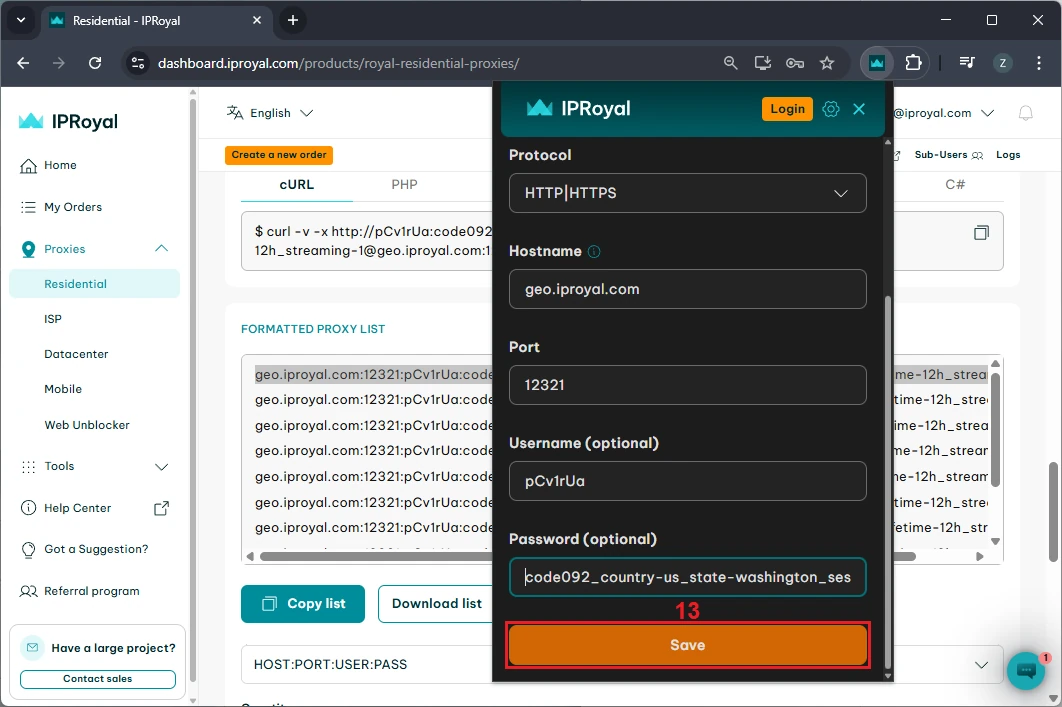Open the Chrome extensions puzzle icon
1062x707 pixels.
point(913,63)
